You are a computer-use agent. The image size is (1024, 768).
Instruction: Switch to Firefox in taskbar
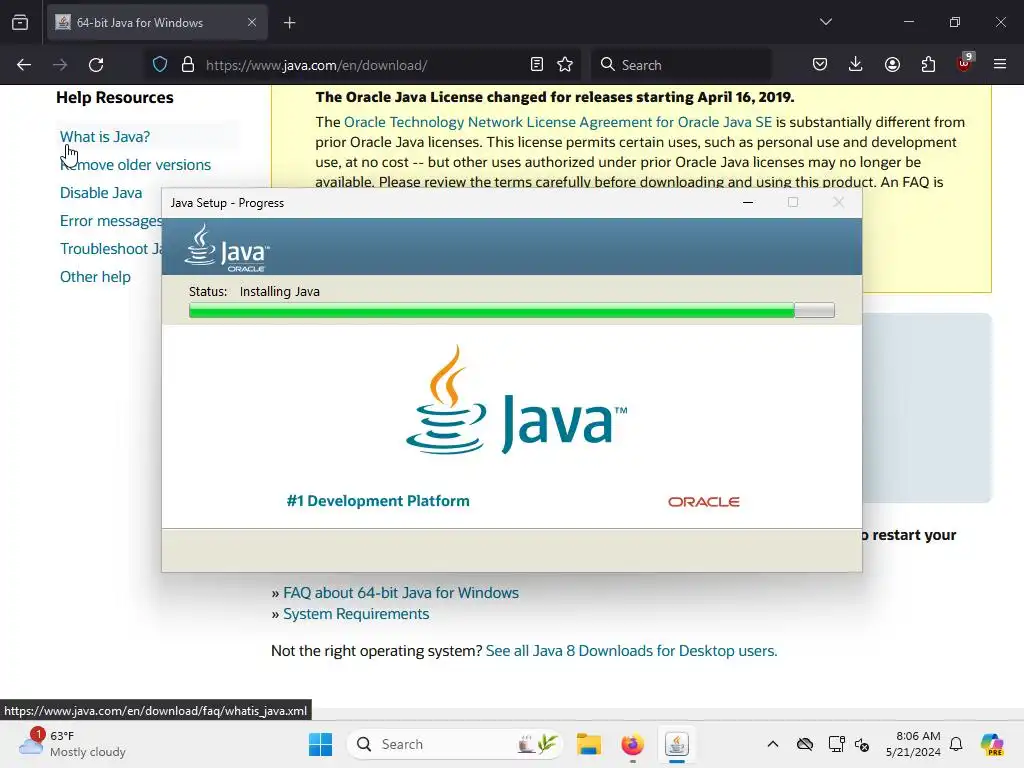coord(632,744)
